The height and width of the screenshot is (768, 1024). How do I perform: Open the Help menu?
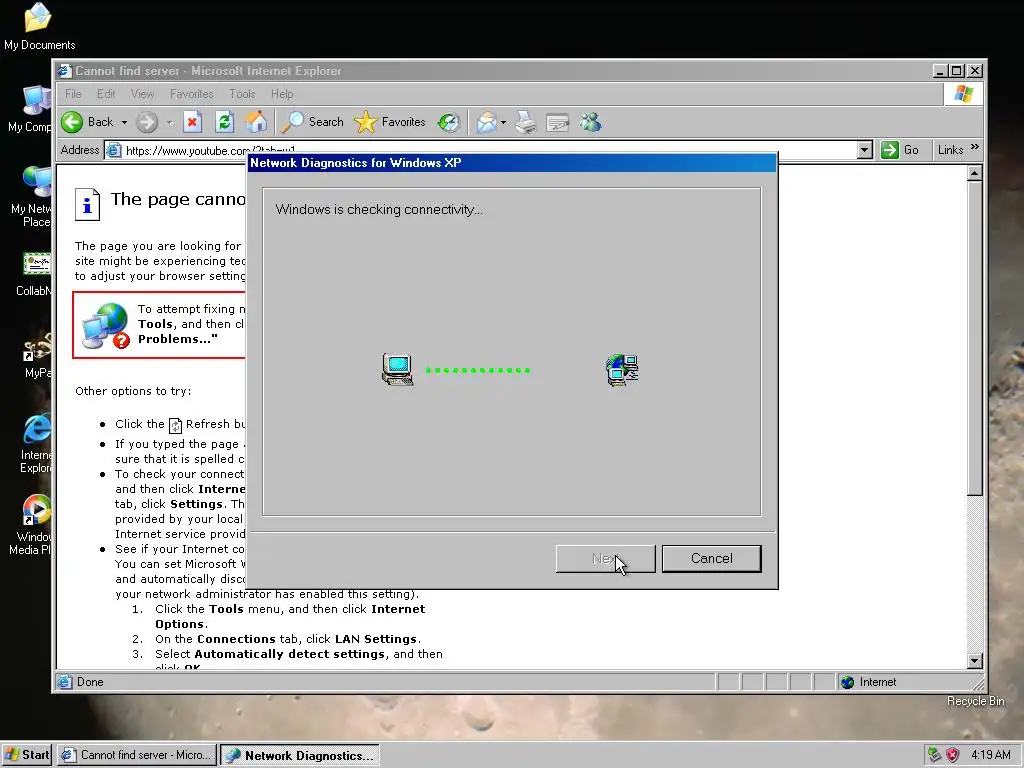[x=282, y=94]
